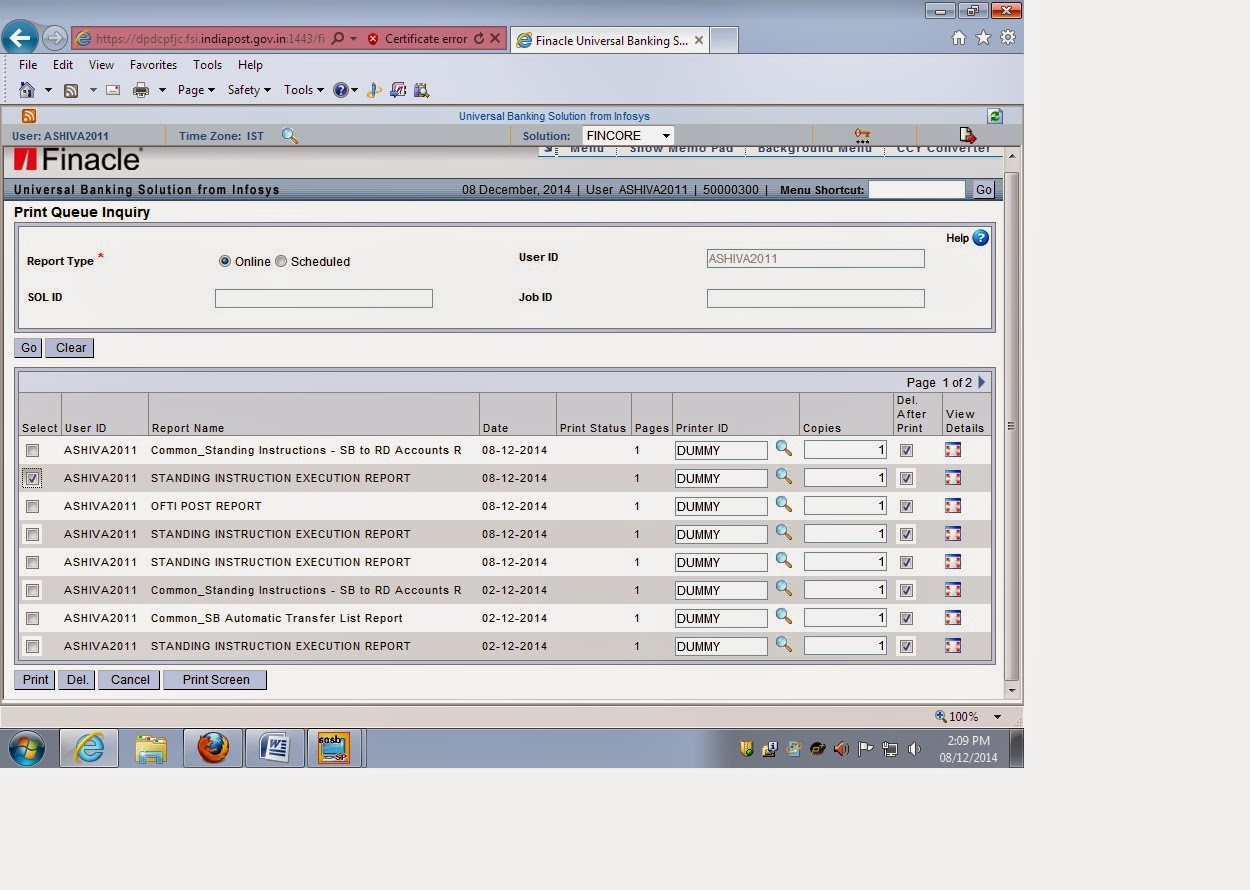
Task: Open the Safety dropdown menu
Action: (247, 89)
